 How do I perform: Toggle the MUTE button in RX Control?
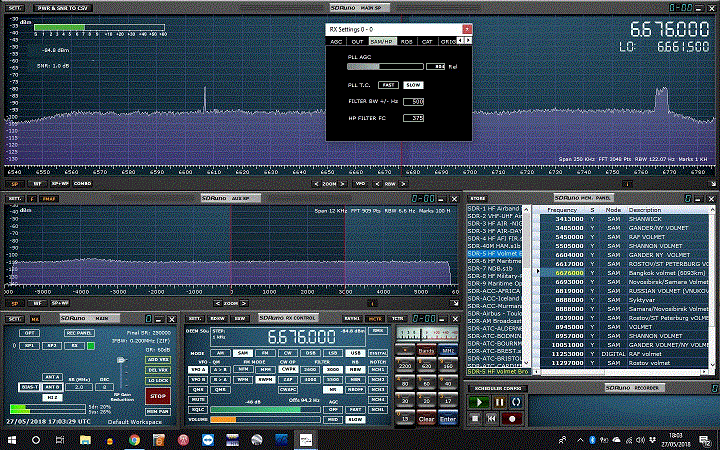pyautogui.click(x=197, y=399)
